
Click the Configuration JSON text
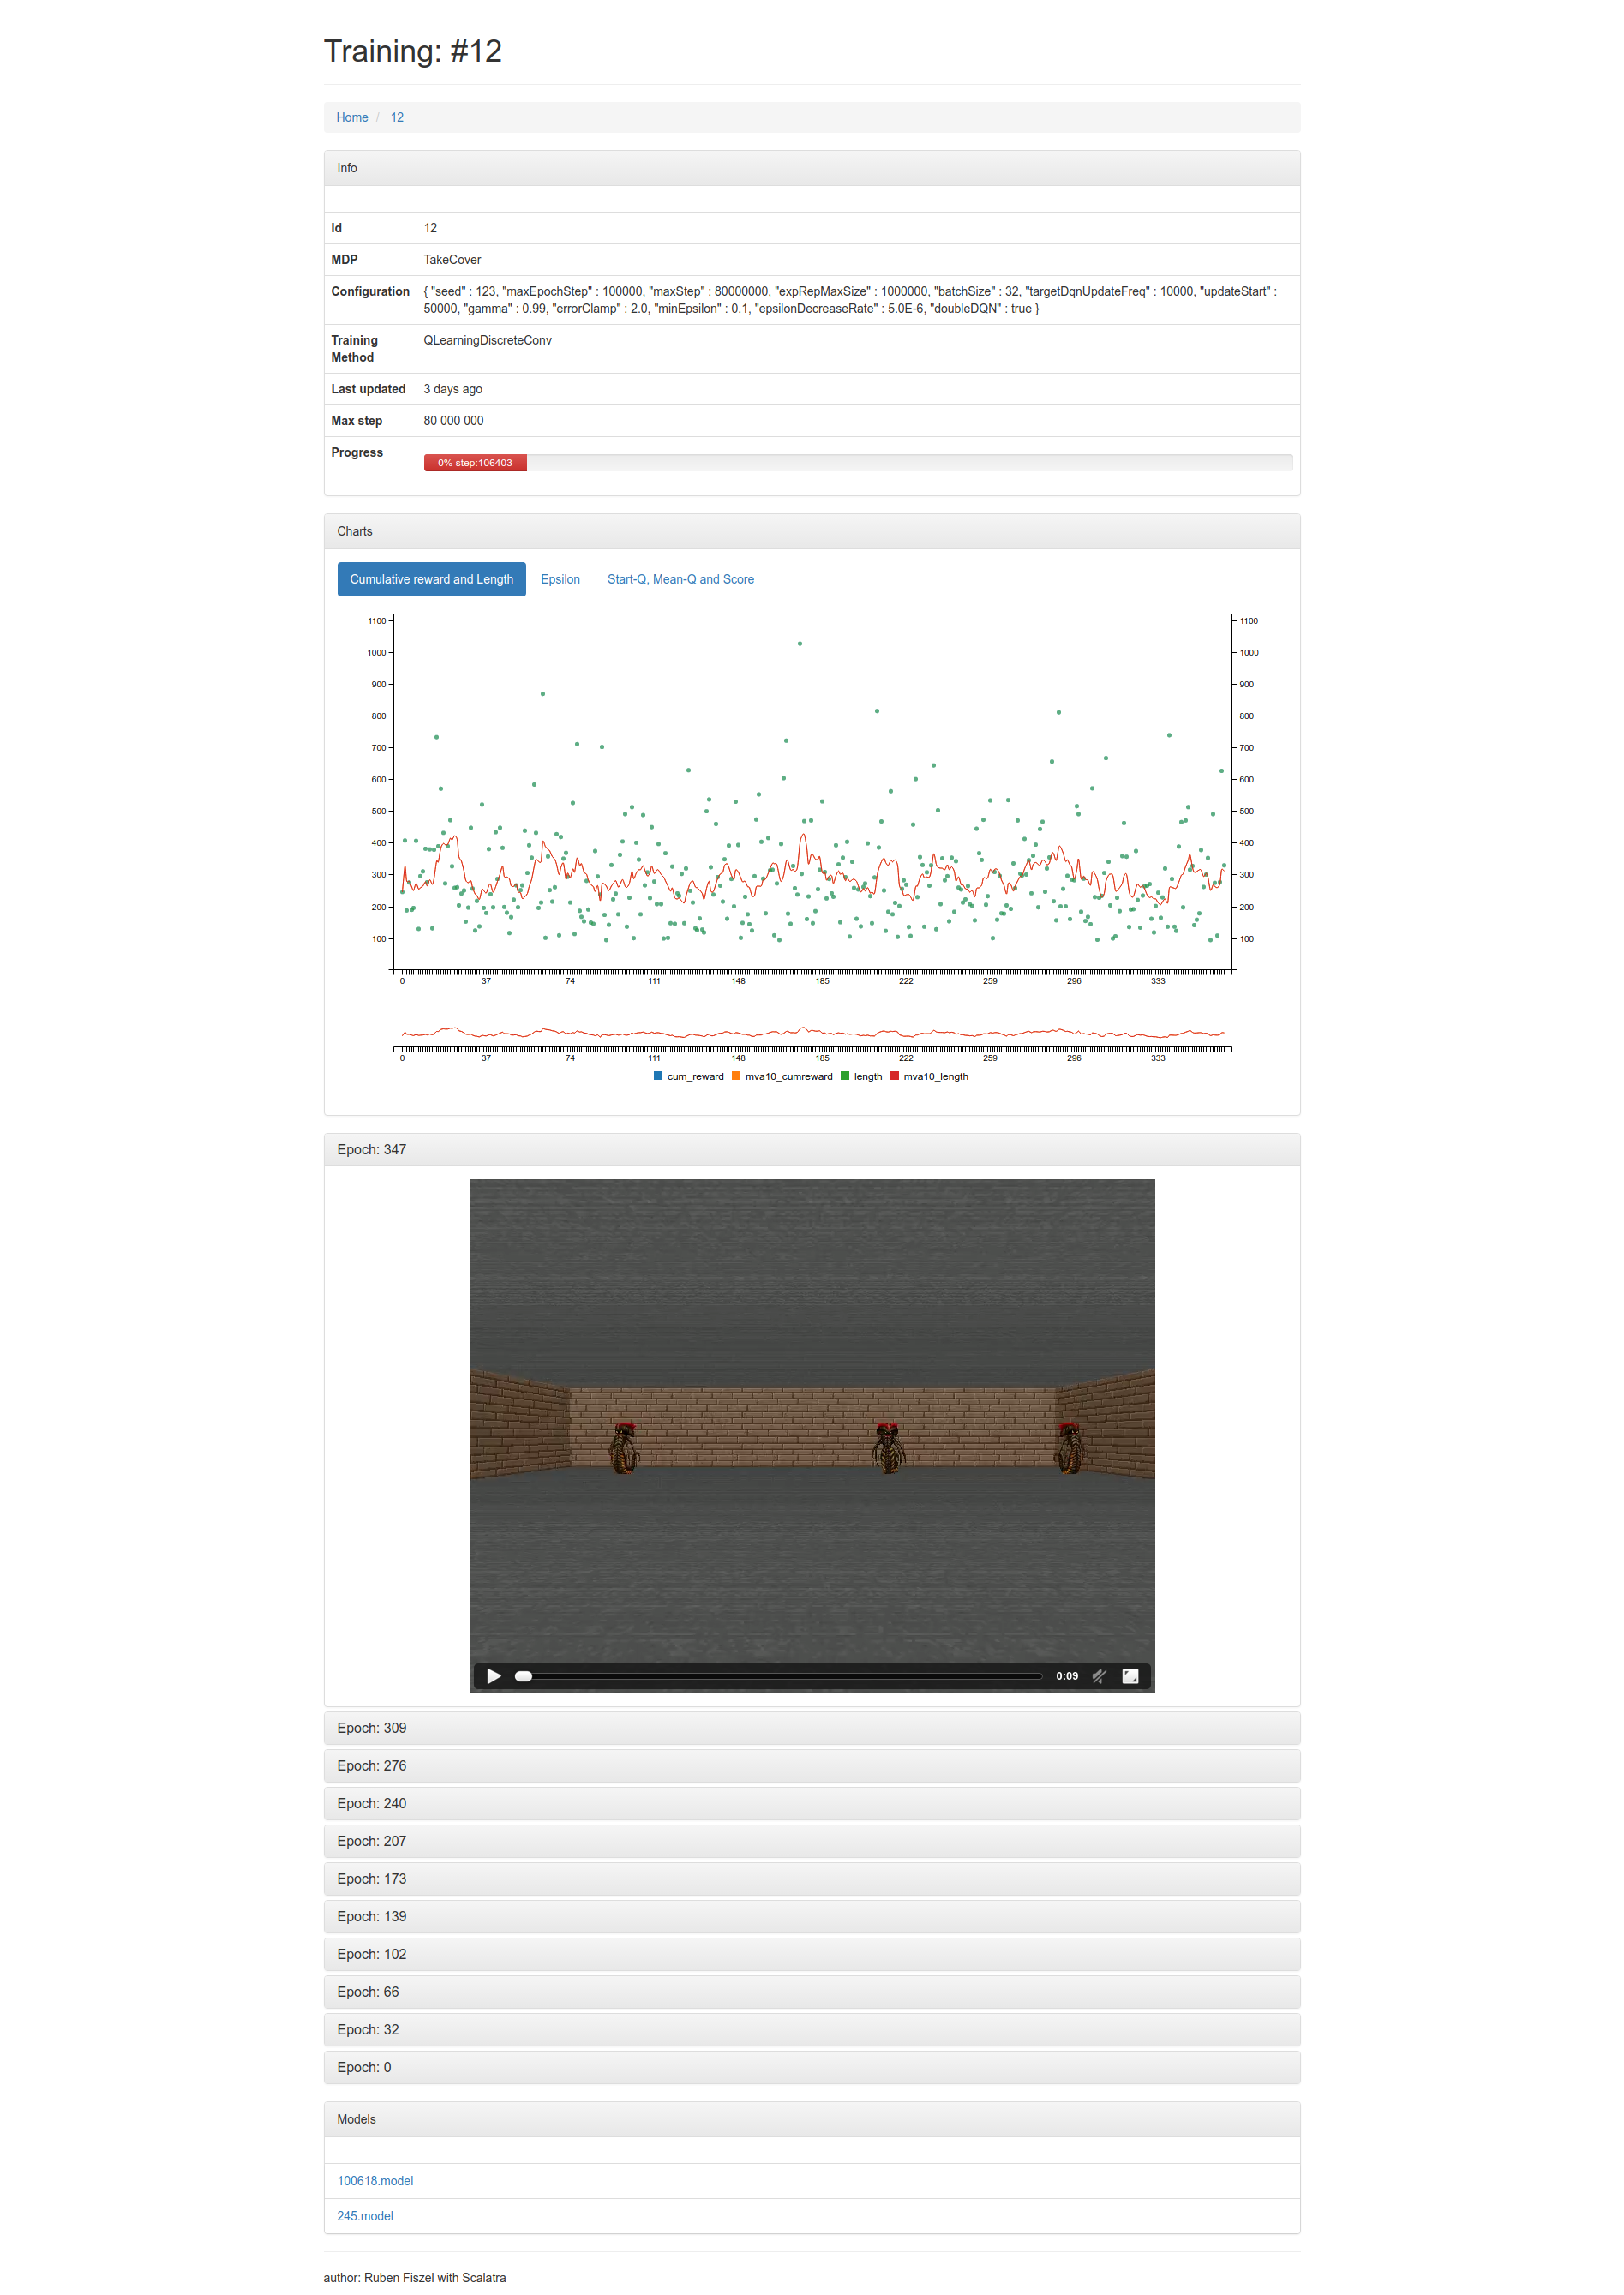[x=850, y=300]
